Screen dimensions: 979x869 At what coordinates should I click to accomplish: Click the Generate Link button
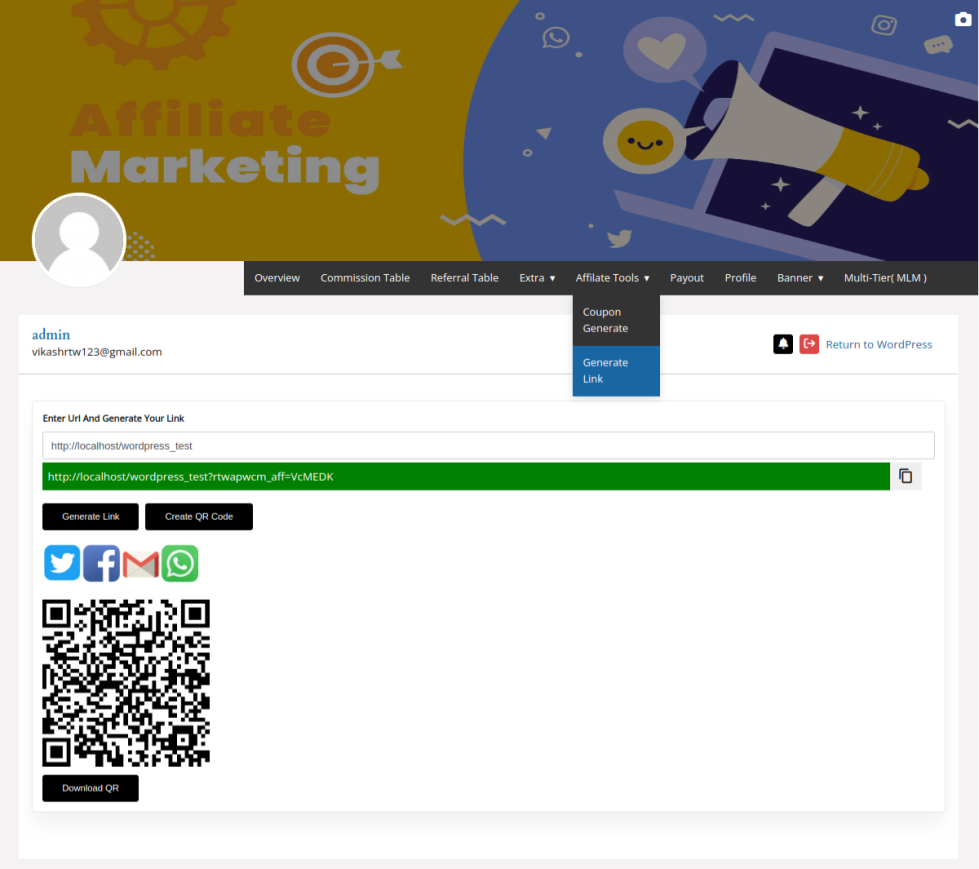click(x=91, y=517)
